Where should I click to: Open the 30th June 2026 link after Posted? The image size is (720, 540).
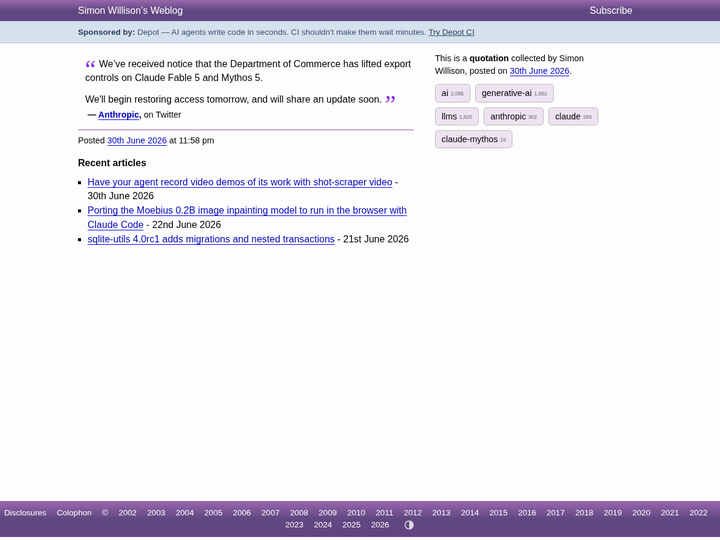[x=137, y=141]
